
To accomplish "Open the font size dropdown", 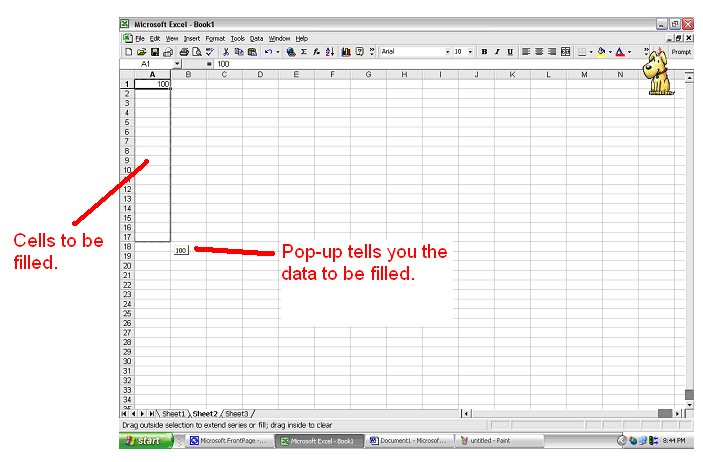I will (470, 52).
